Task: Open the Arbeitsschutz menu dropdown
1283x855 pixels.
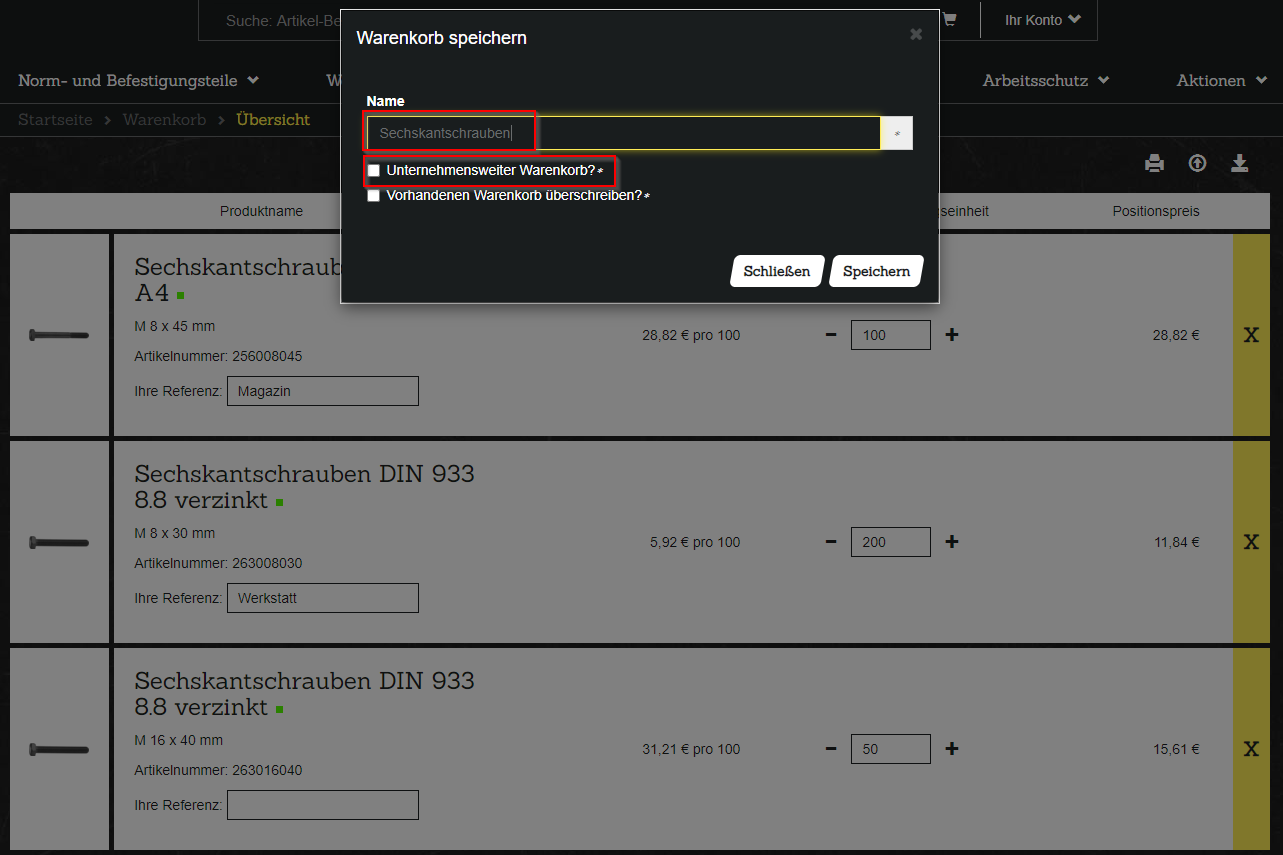Action: pos(1045,80)
